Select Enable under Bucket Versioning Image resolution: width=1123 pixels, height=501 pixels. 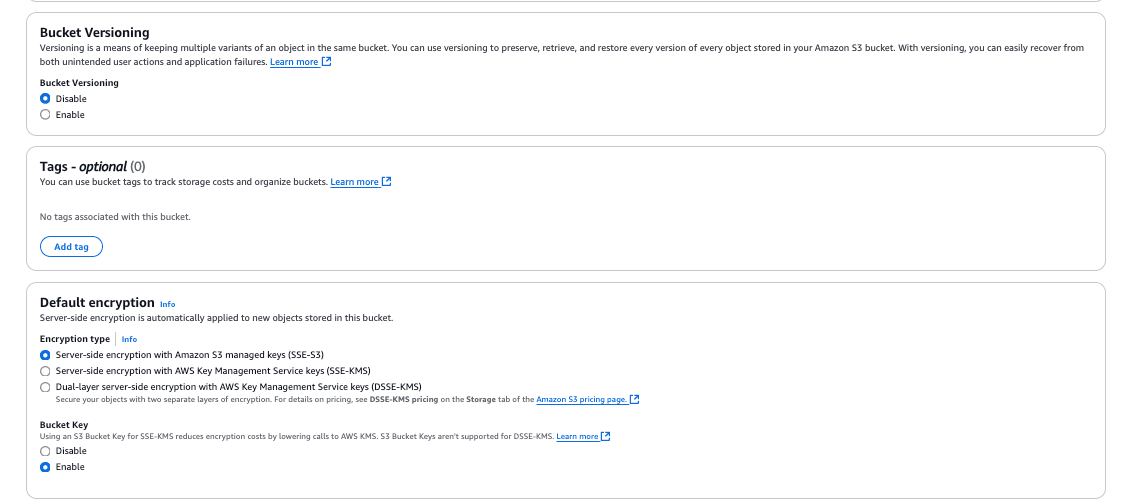45,115
